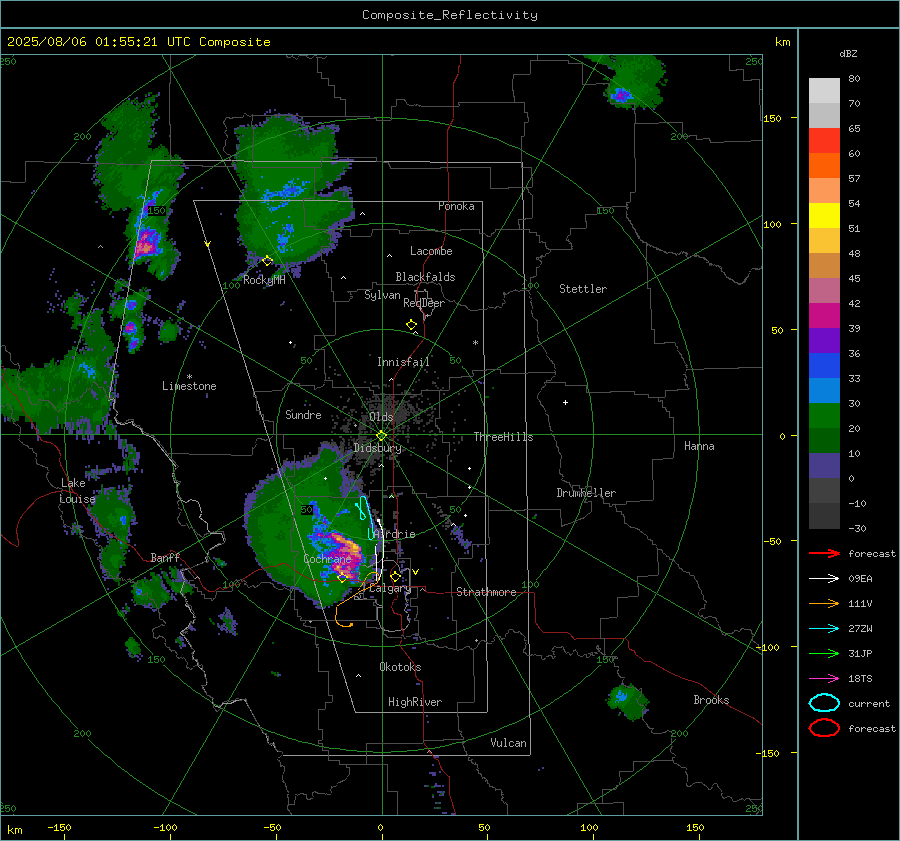This screenshot has height=841, width=900.
Task: Click the Vulcan town label
Action: pos(509,743)
